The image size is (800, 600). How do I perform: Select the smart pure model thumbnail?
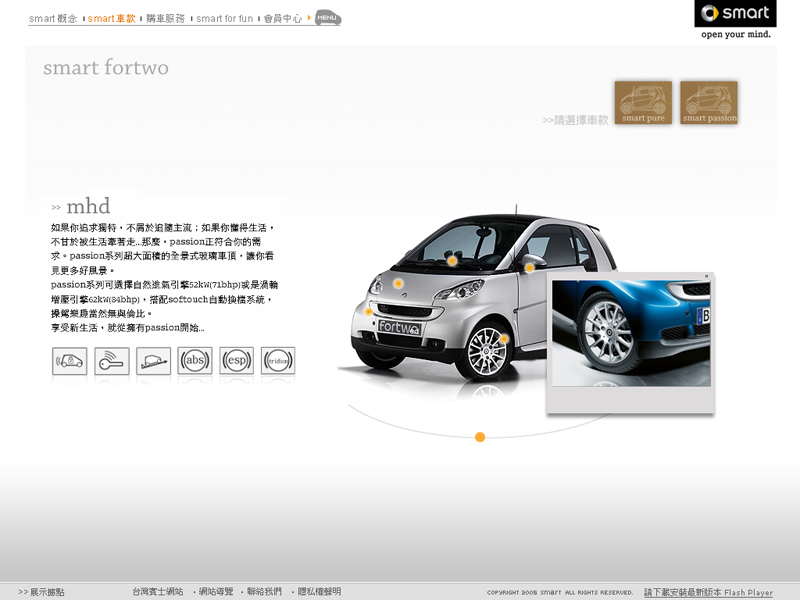(643, 103)
